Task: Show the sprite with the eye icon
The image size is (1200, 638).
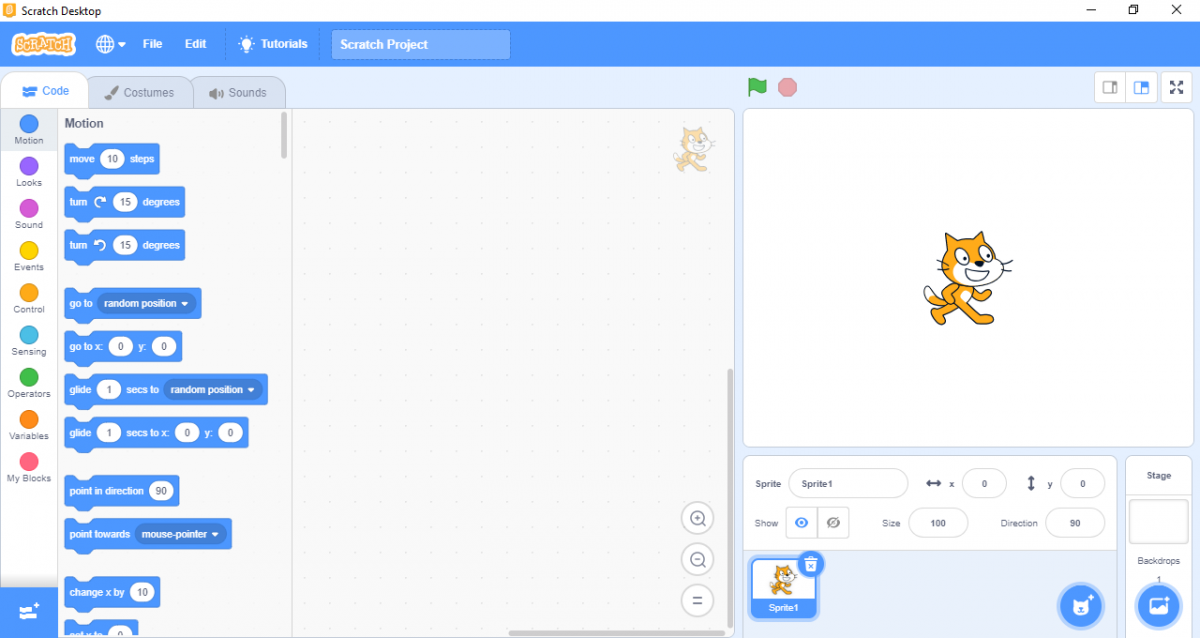Action: pyautogui.click(x=801, y=523)
